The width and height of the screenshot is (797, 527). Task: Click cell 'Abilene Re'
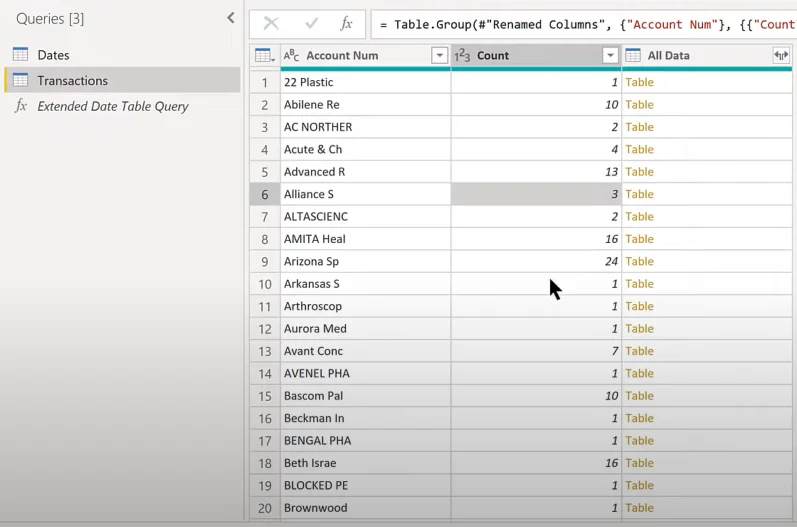point(365,105)
